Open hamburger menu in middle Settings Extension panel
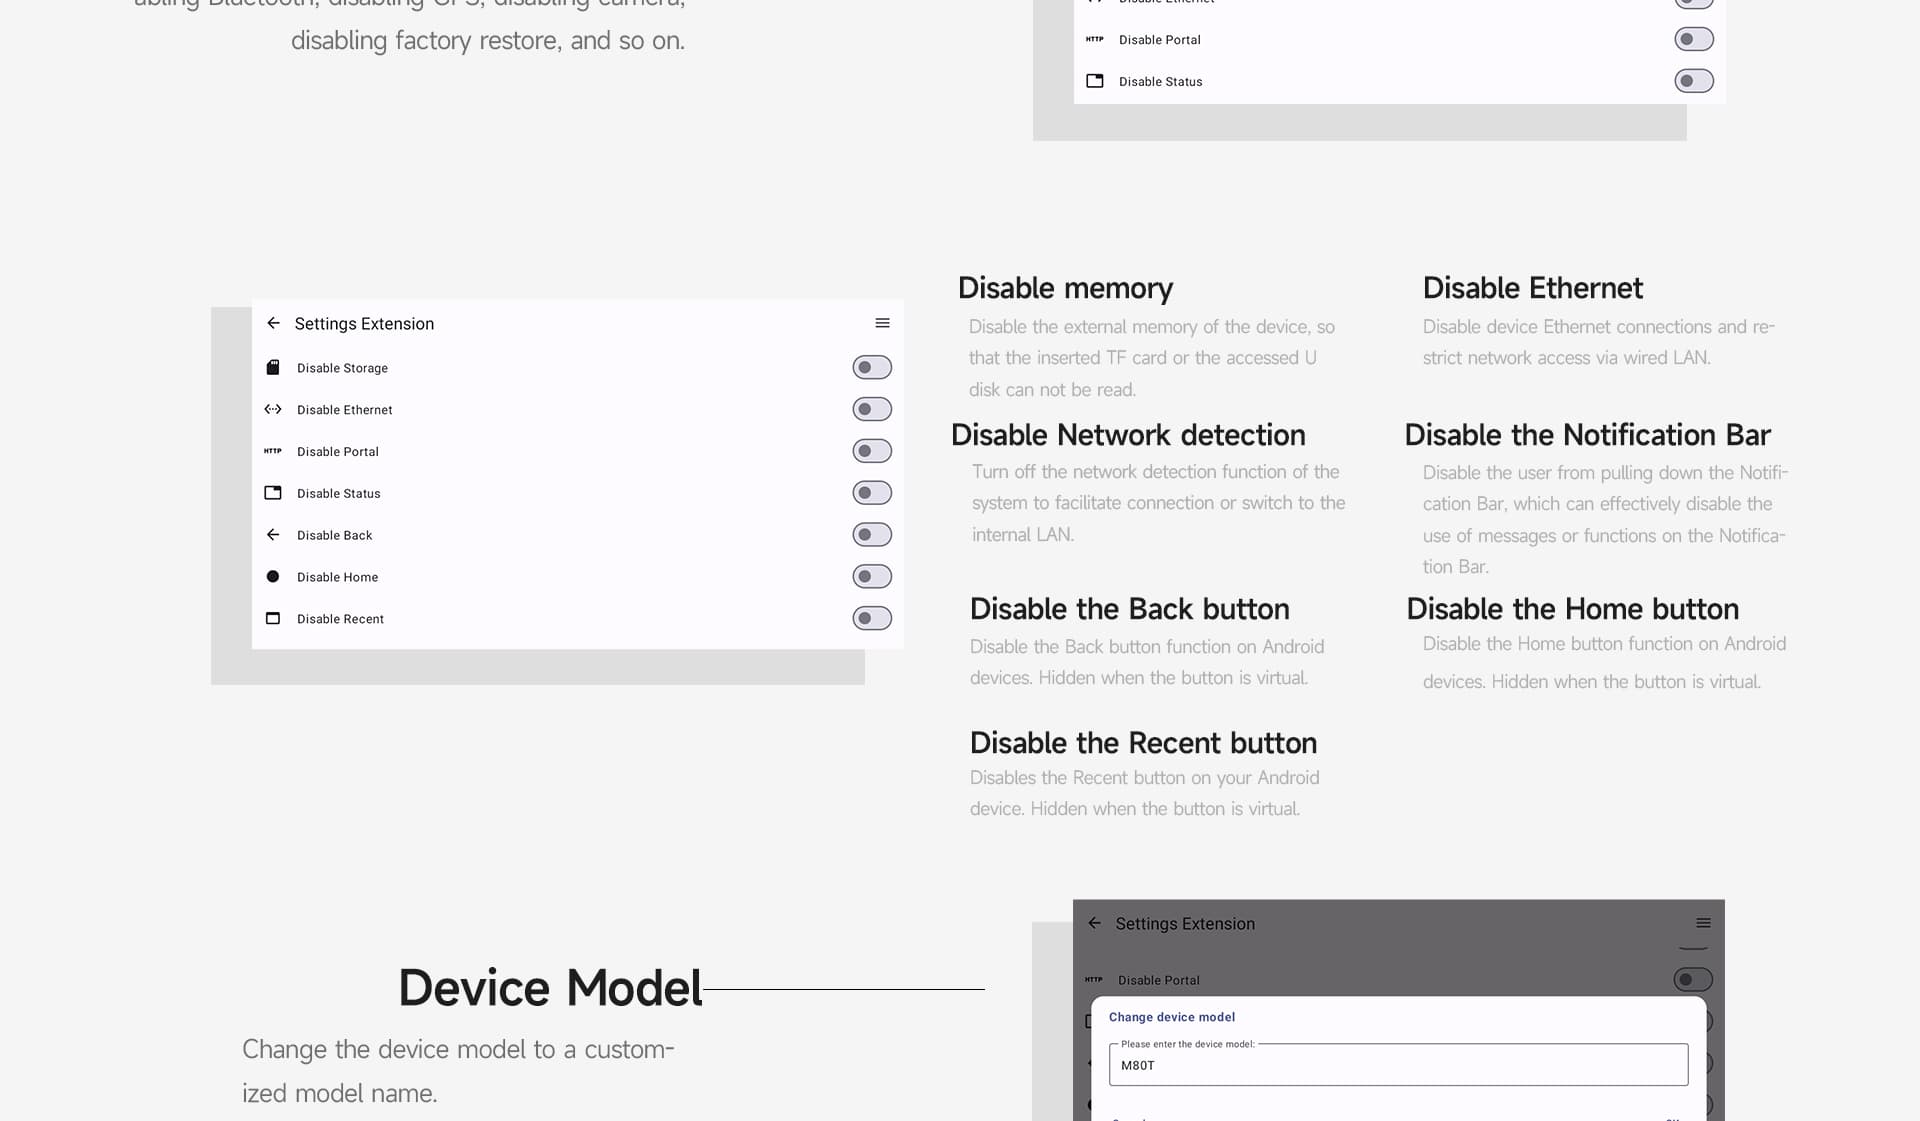This screenshot has height=1121, width=1920. [x=882, y=323]
